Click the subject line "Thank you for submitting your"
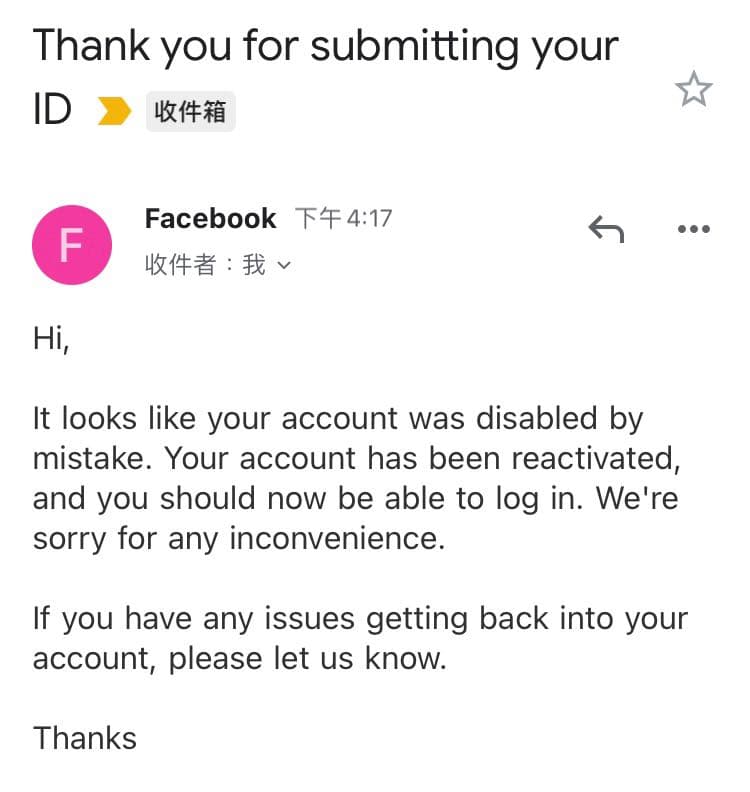 pos(326,46)
